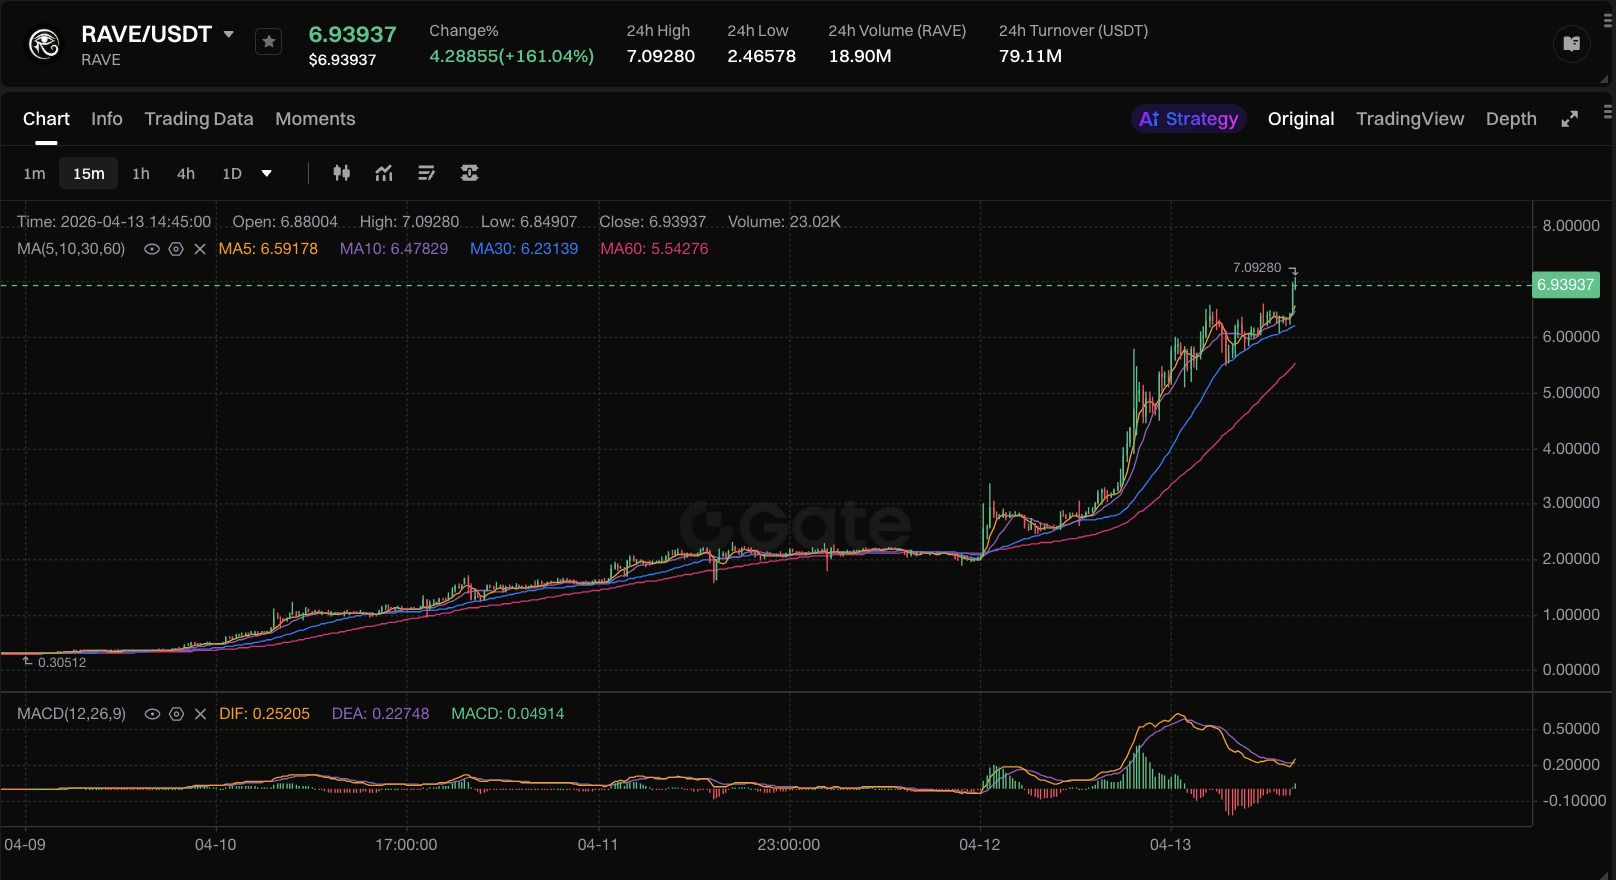Select the 1D timeframe
This screenshot has height=880, width=1616.
click(232, 174)
